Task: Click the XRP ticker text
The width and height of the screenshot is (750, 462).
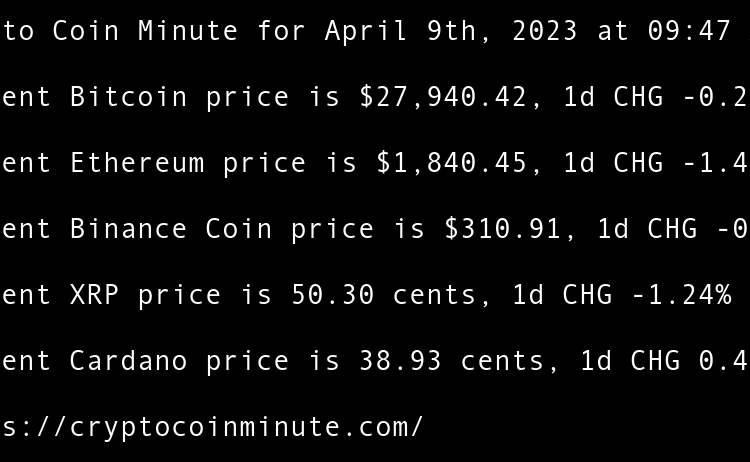Action: (94, 295)
